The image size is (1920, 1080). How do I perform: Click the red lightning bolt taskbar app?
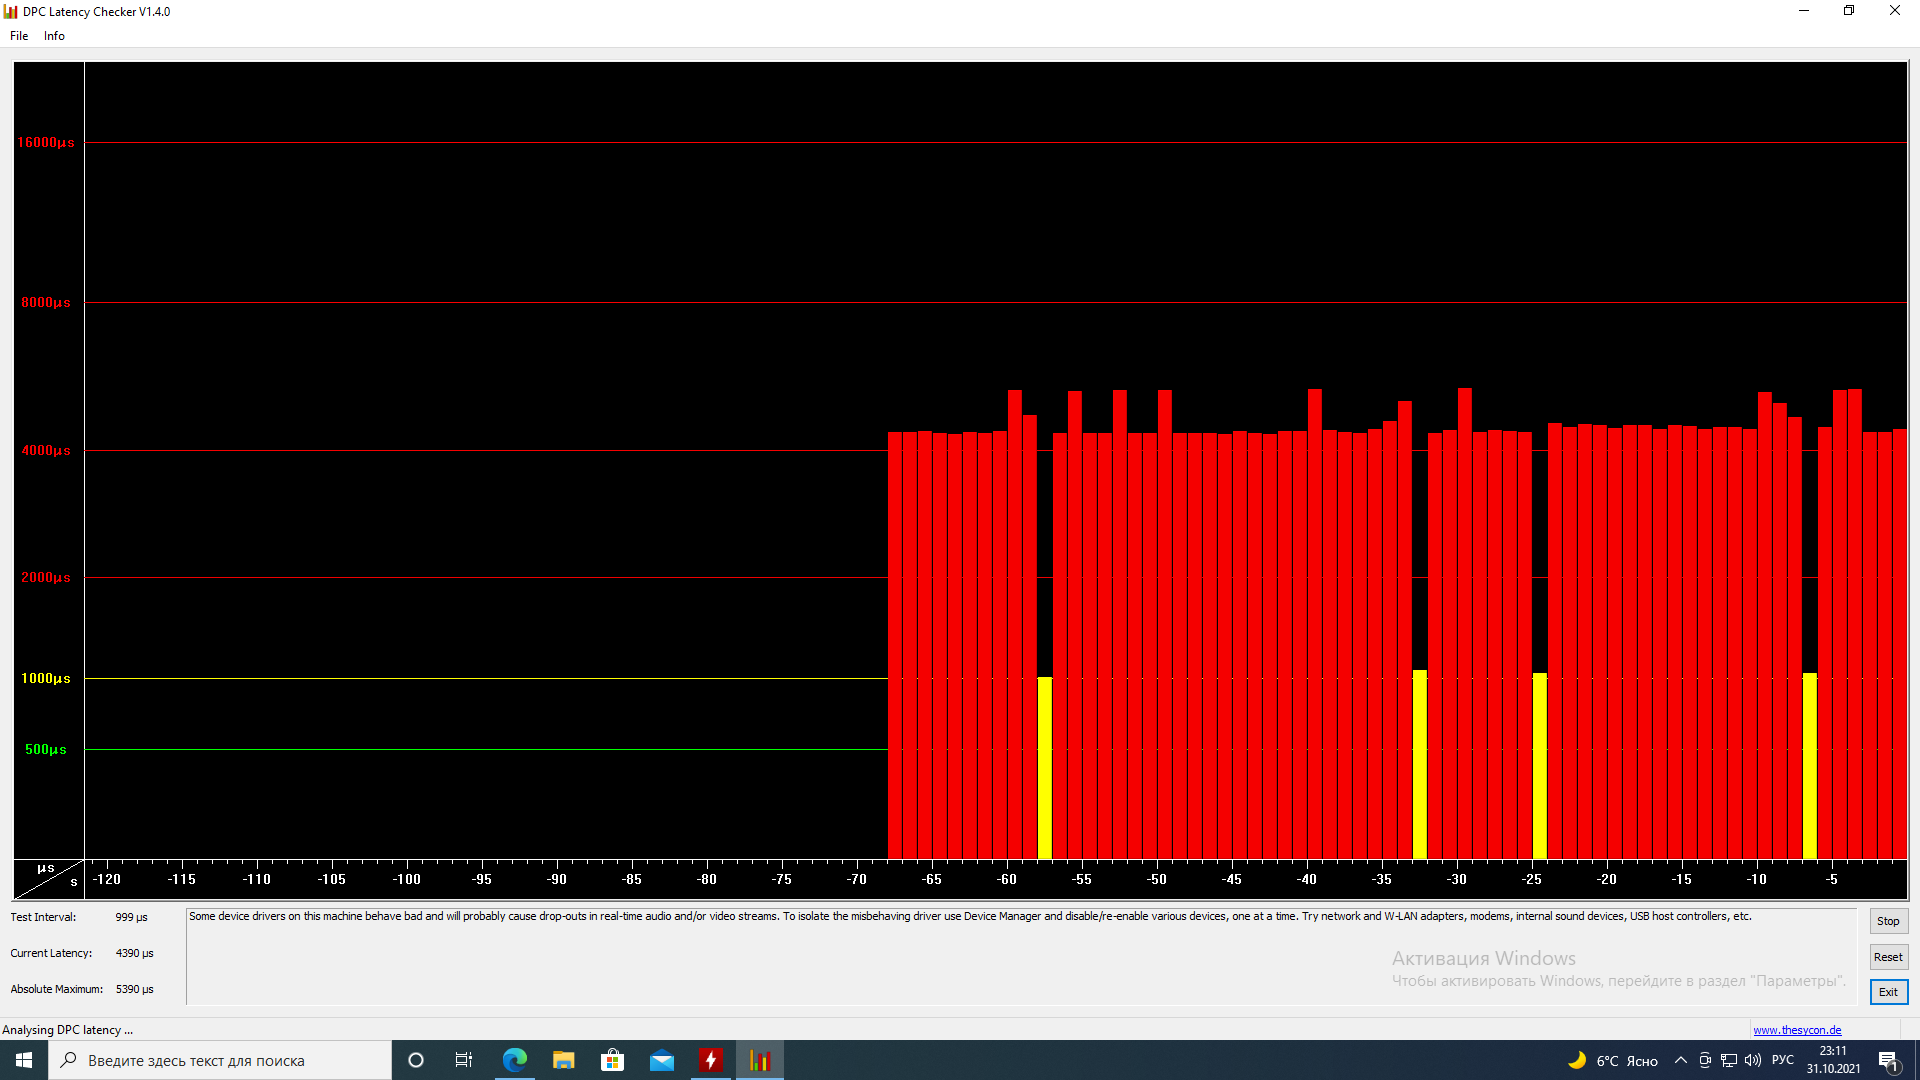pos(710,1060)
